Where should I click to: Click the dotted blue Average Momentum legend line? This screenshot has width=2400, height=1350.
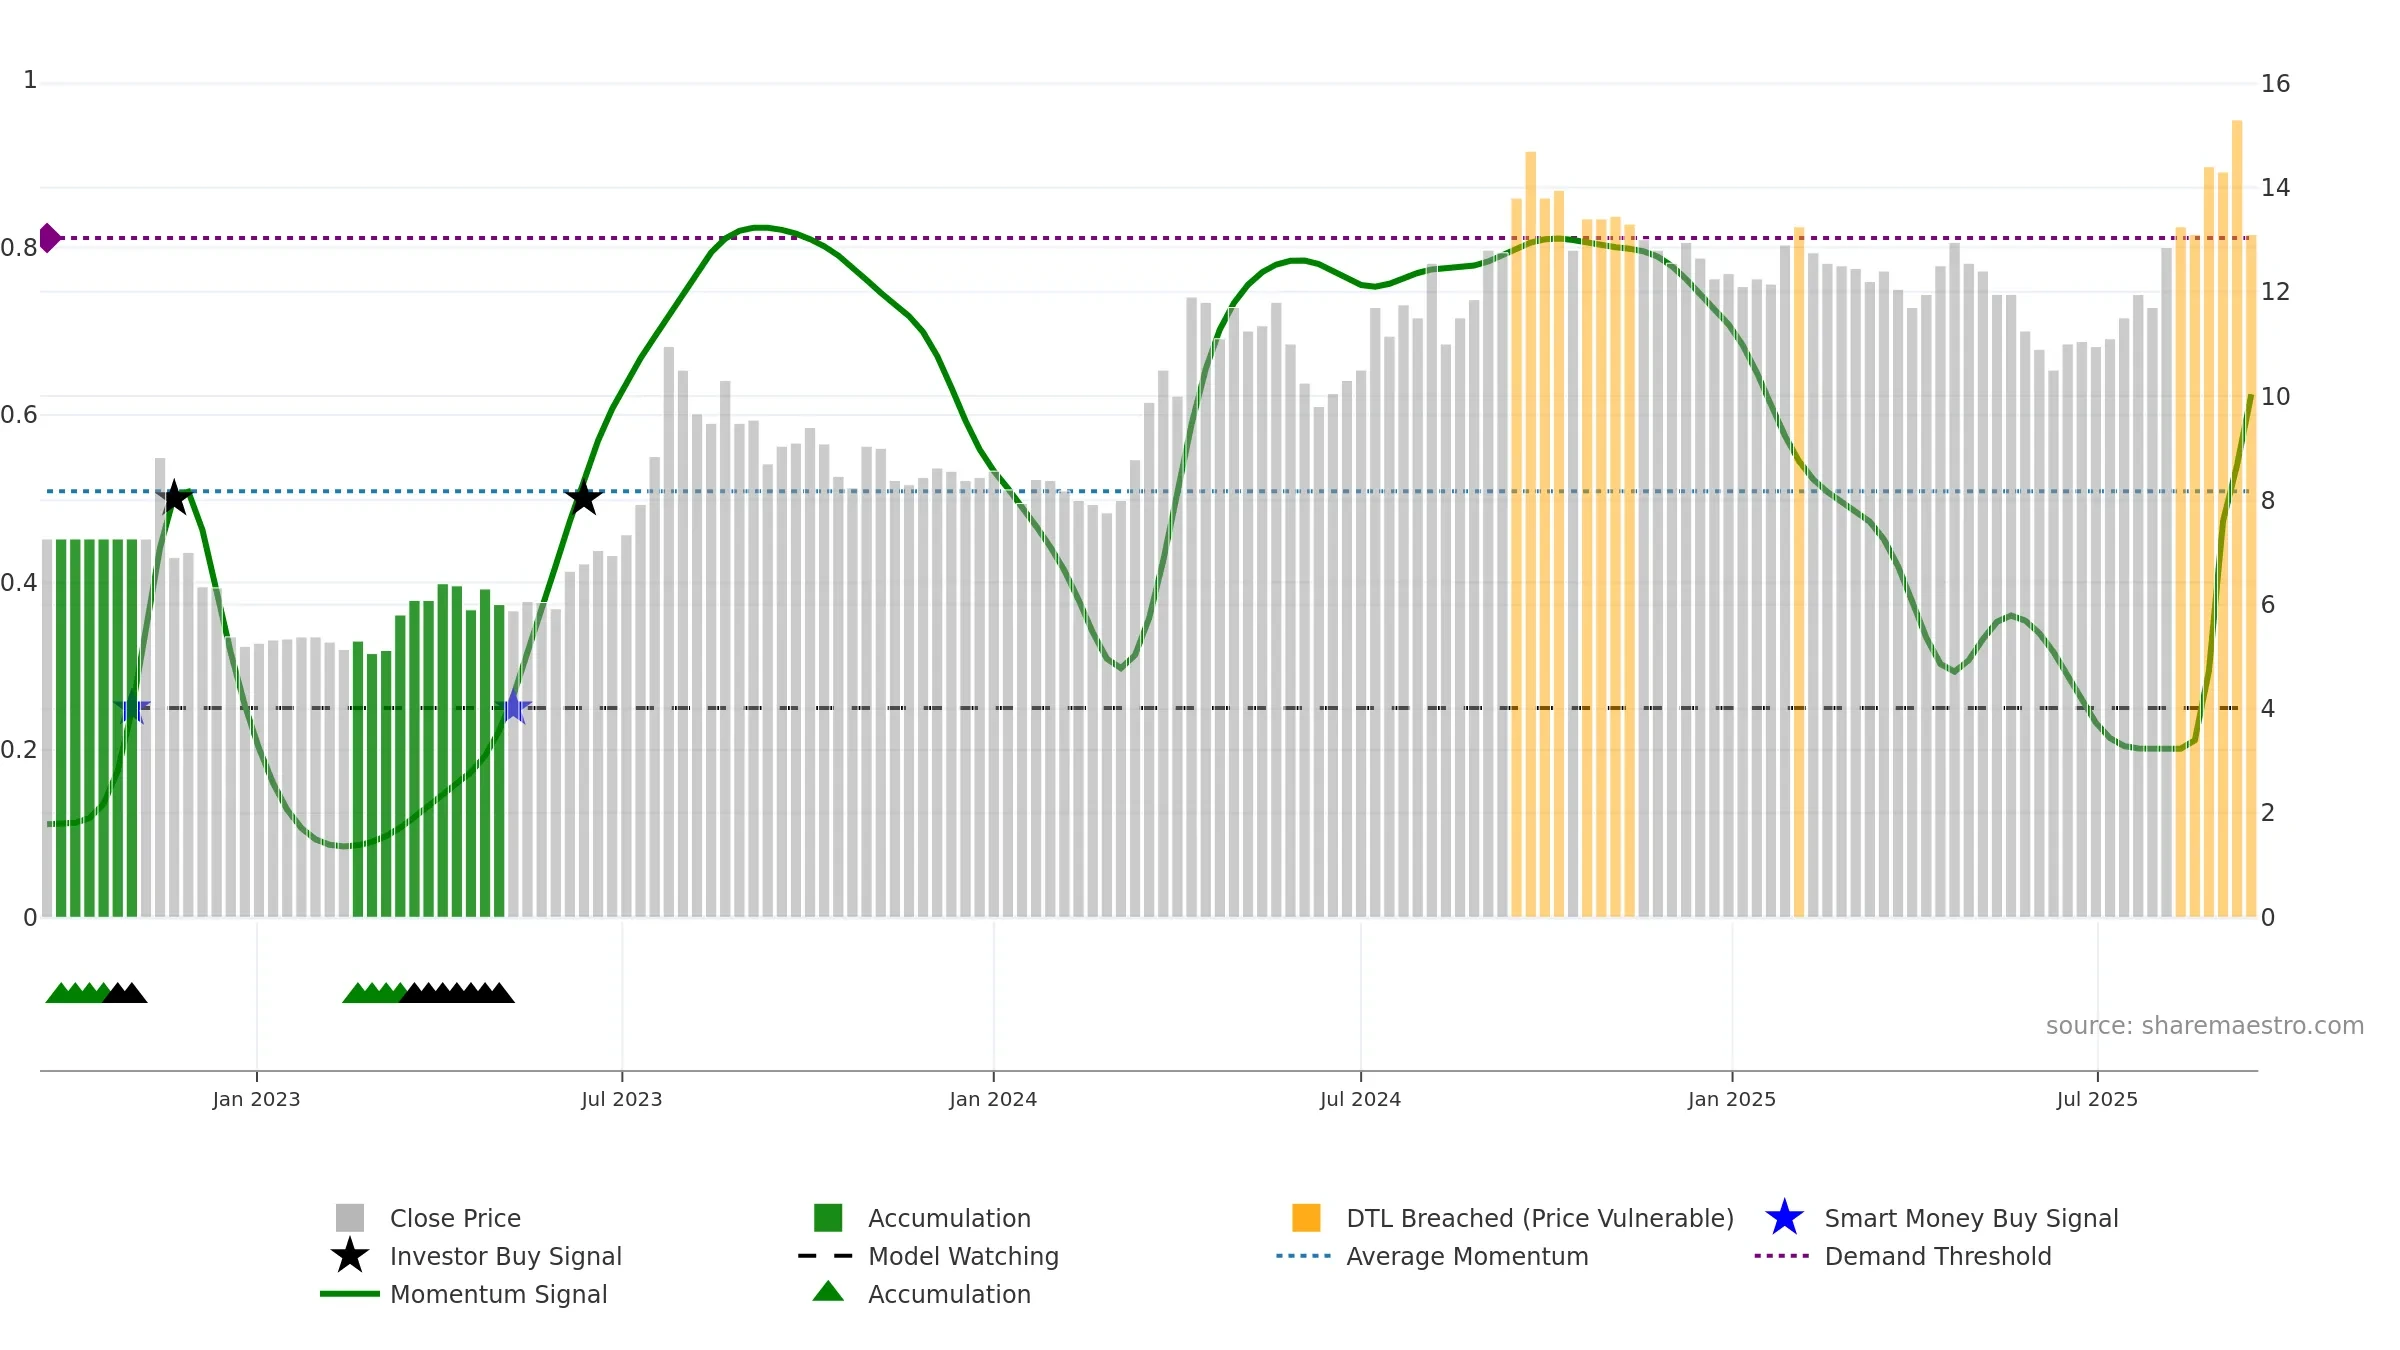[1304, 1256]
